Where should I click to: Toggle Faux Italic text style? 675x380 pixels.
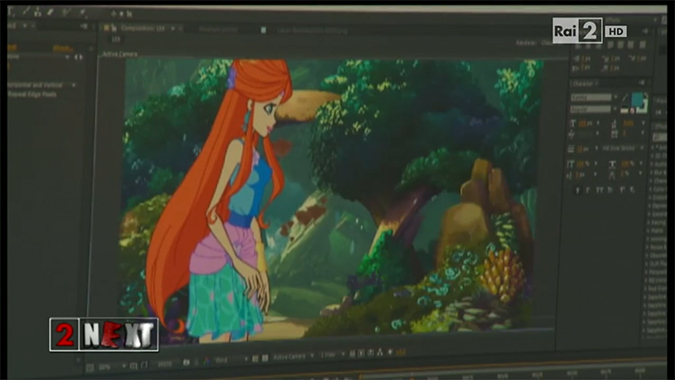[588, 190]
